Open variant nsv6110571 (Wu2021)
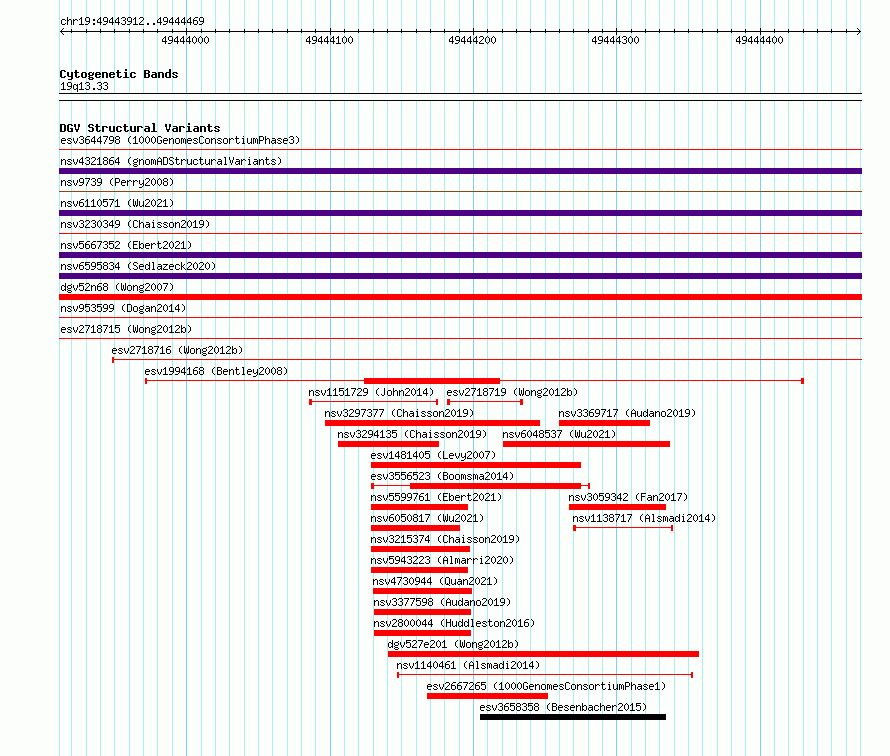Image resolution: width=890 pixels, height=756 pixels. [x=117, y=203]
